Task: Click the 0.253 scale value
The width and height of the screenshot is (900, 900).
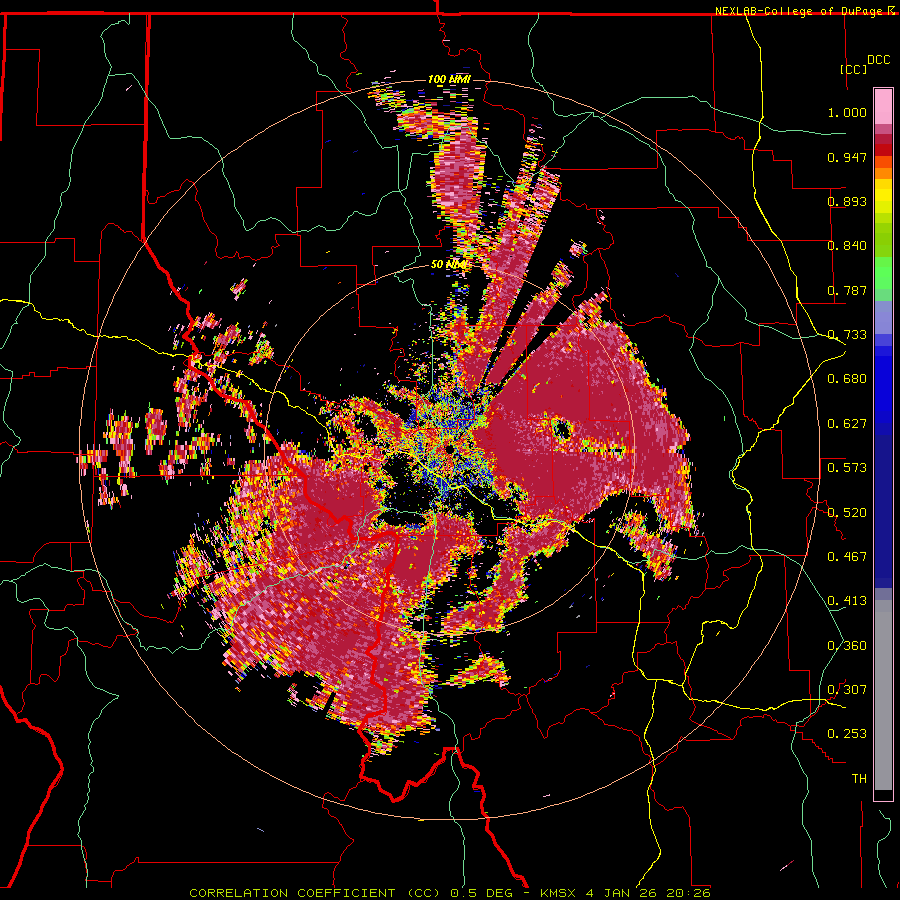Action: point(847,734)
